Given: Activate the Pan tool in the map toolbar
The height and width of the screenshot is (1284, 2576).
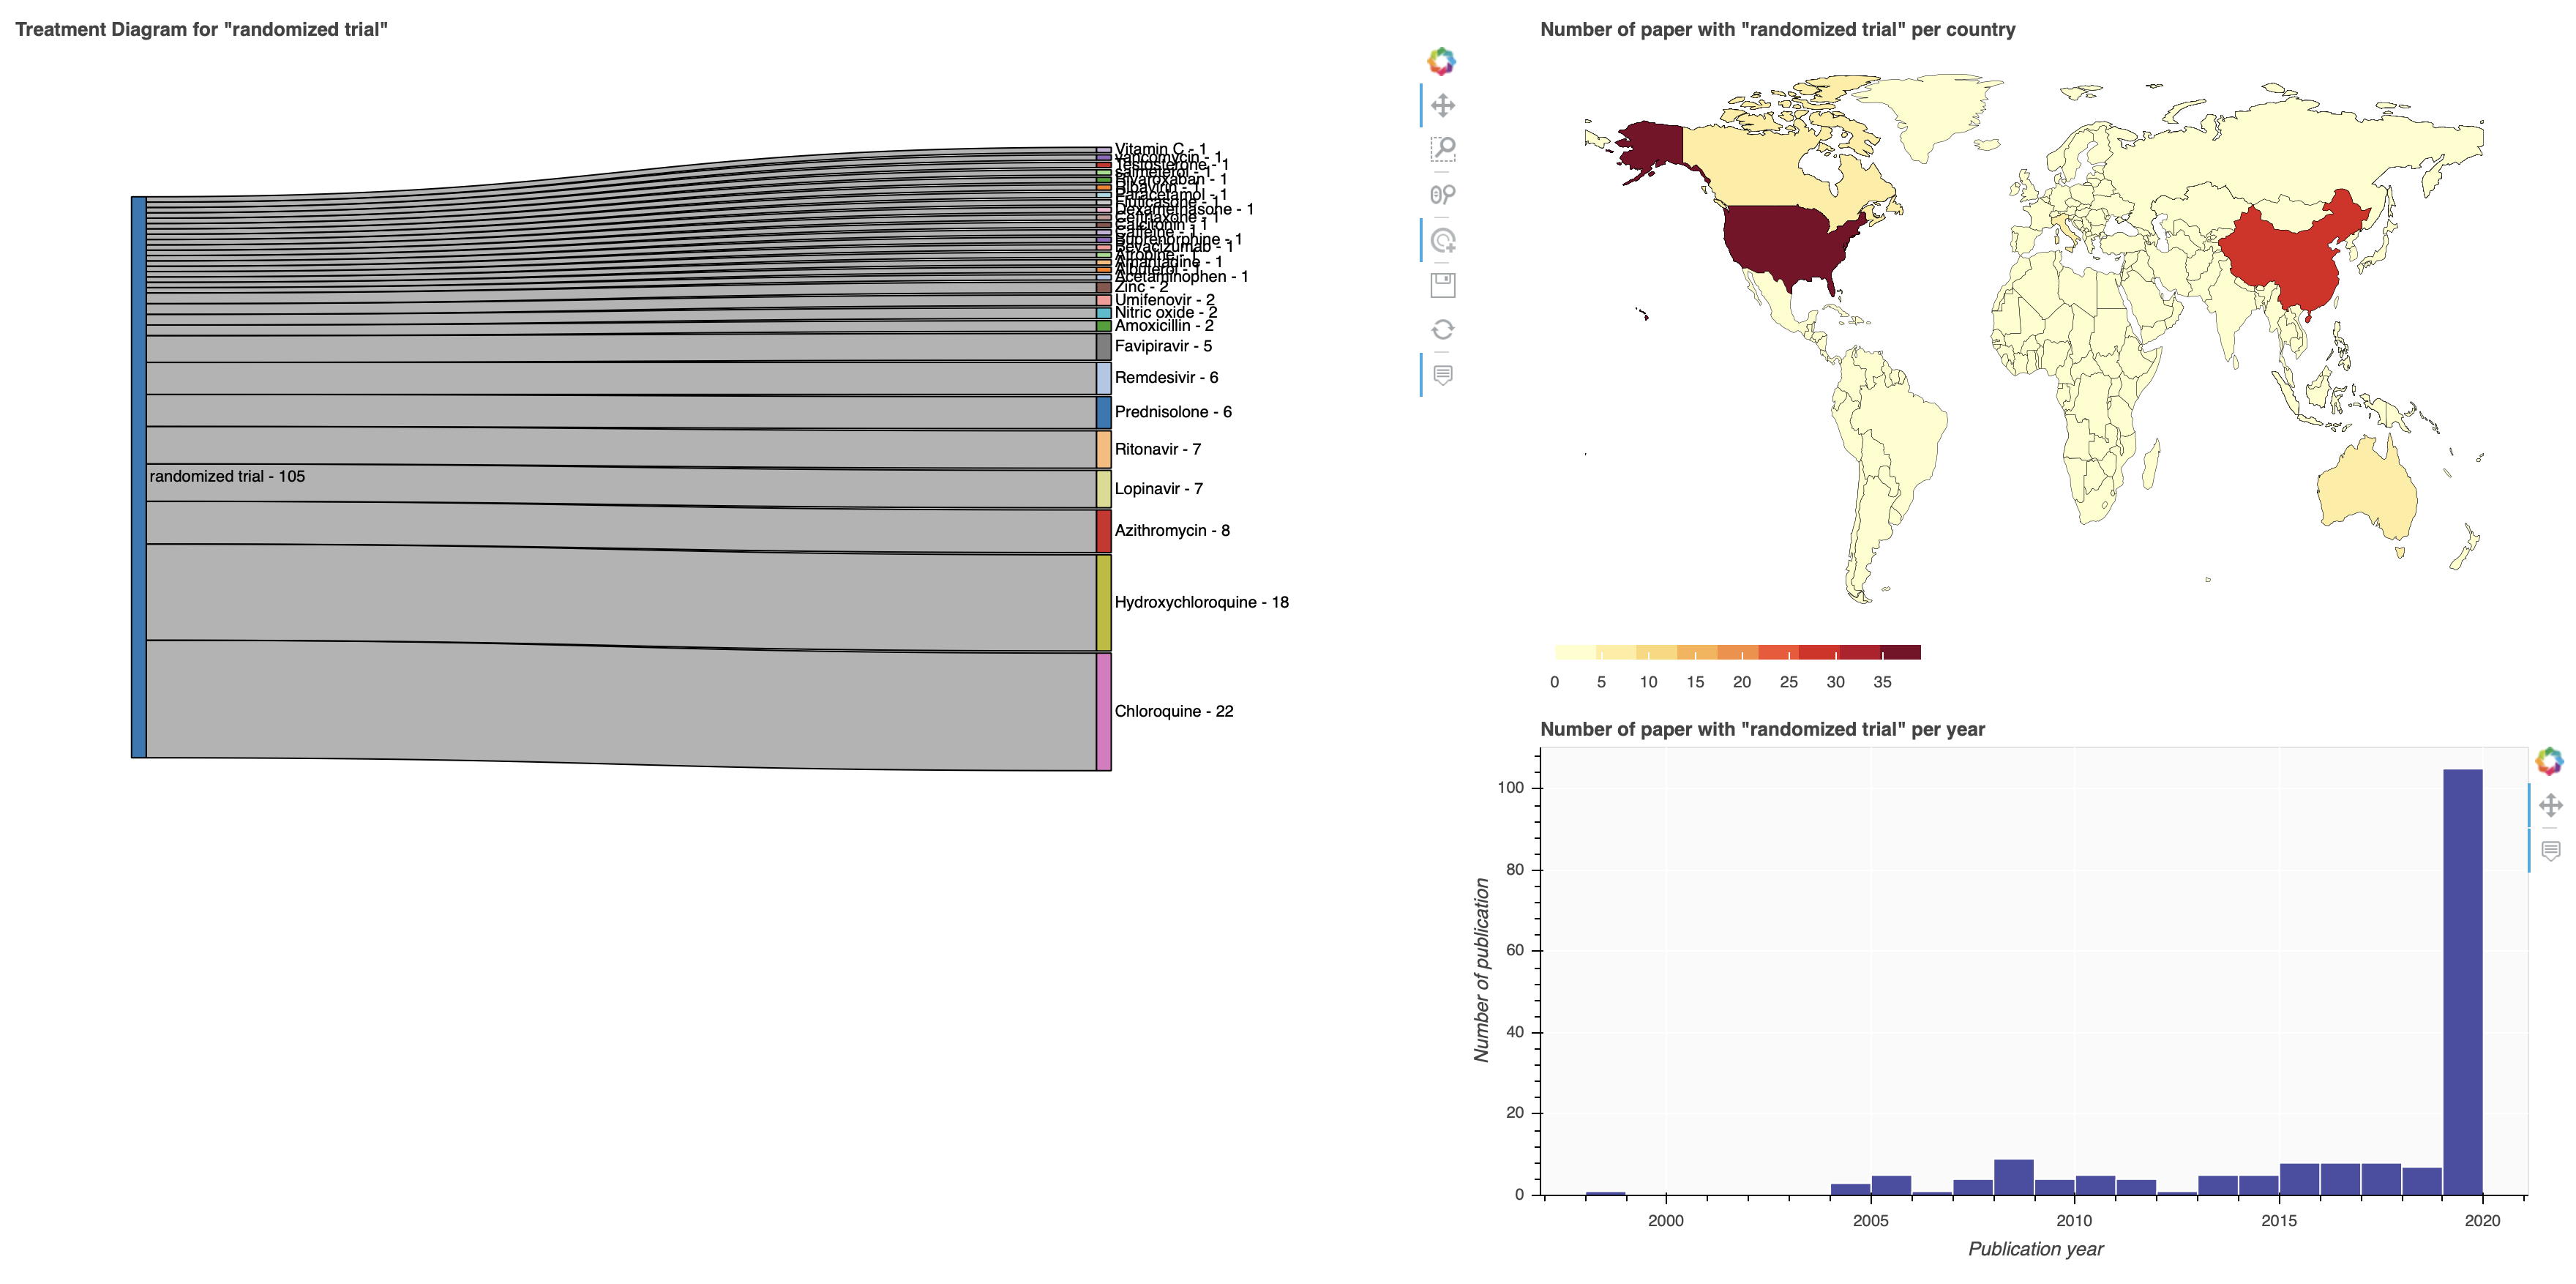Looking at the screenshot, I should 1442,105.
